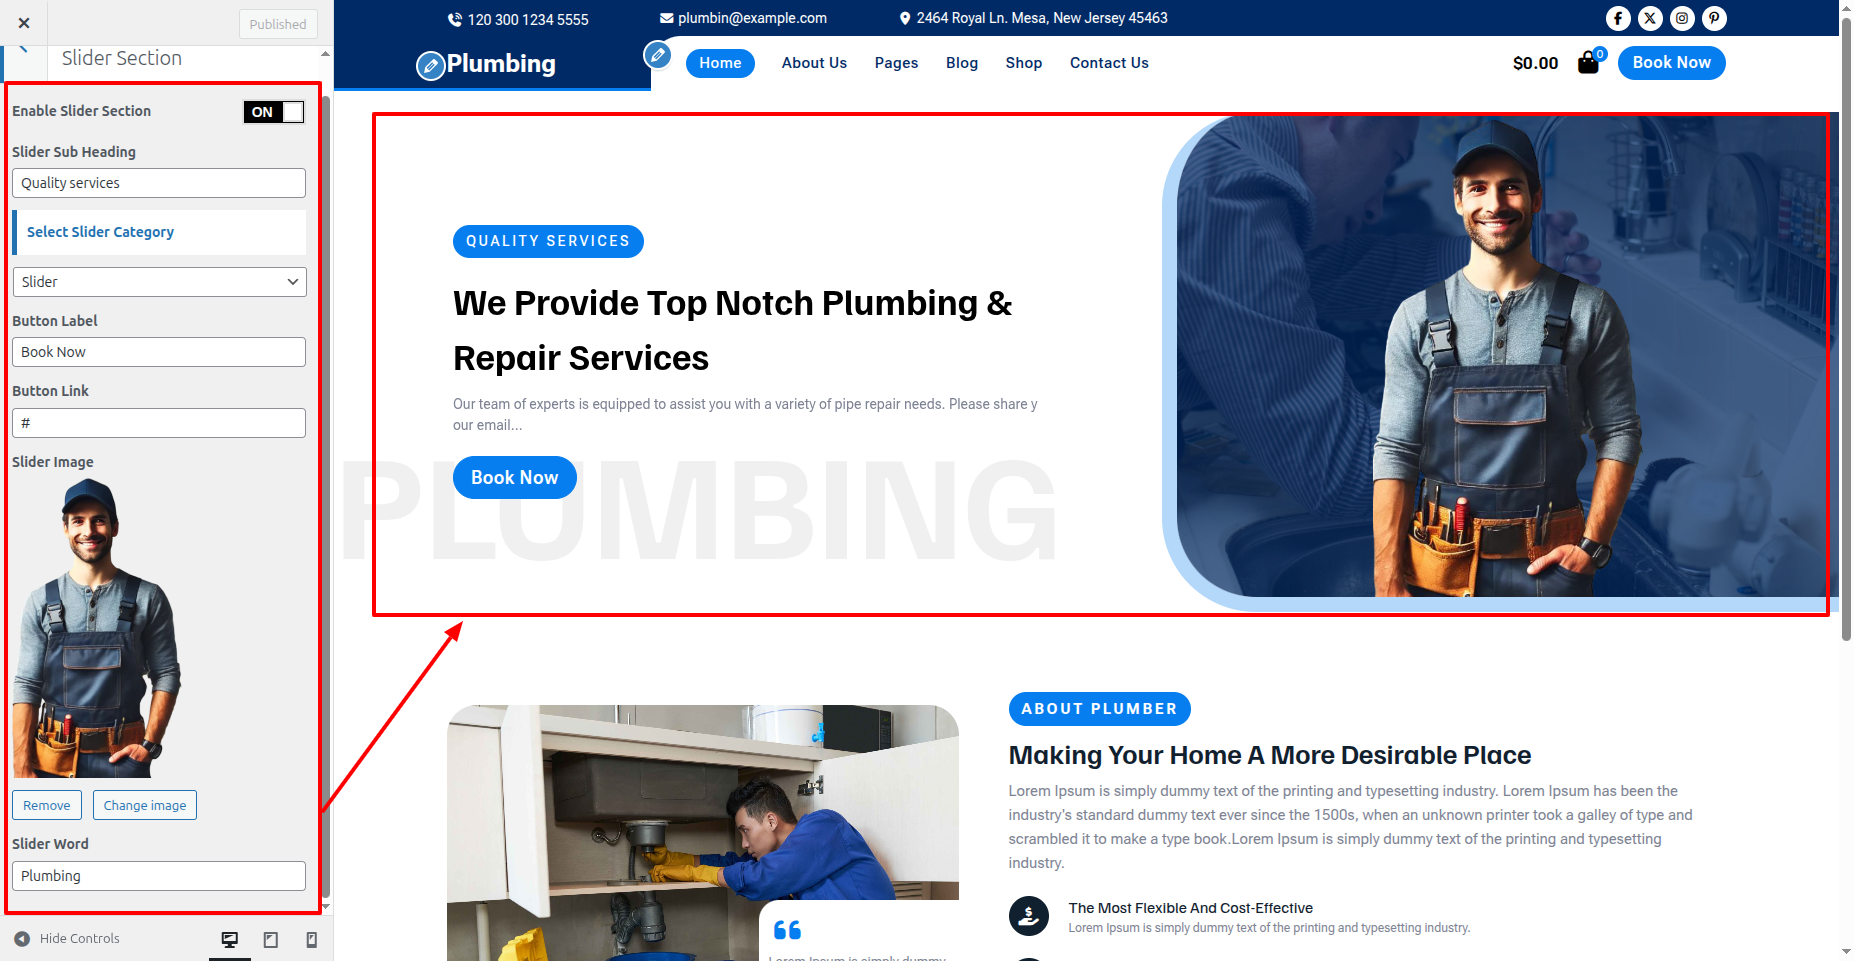The image size is (1854, 961).
Task: Go back using the panel chevron
Action: [x=23, y=50]
